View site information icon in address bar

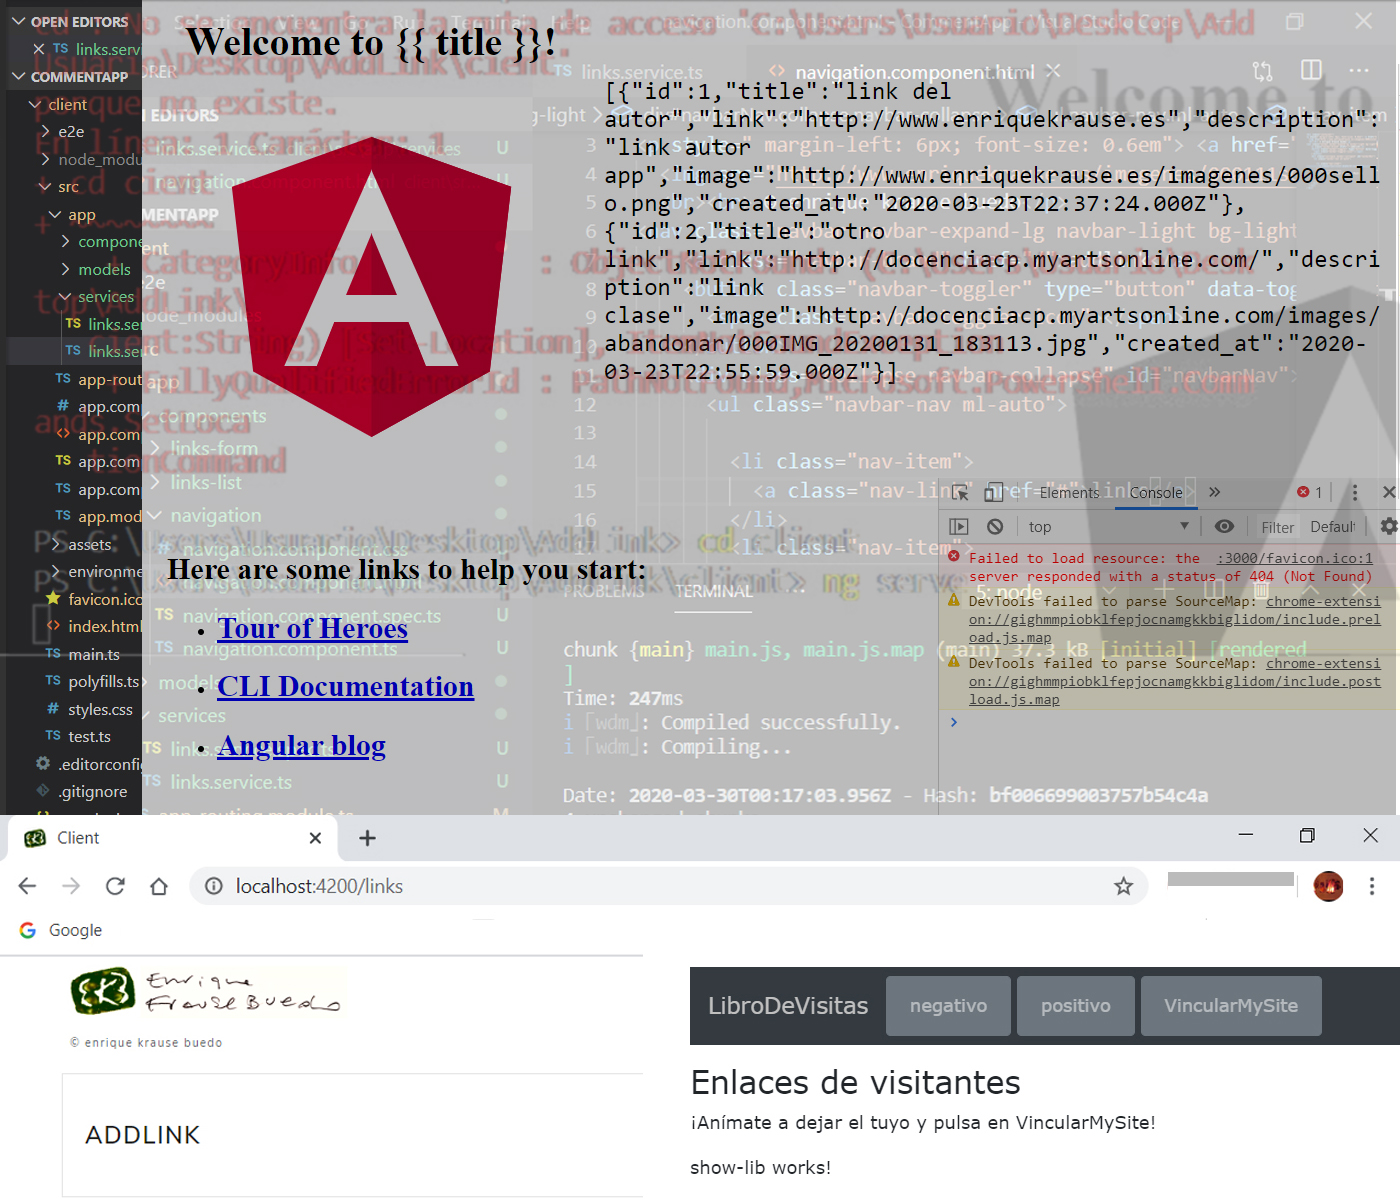[x=213, y=886]
